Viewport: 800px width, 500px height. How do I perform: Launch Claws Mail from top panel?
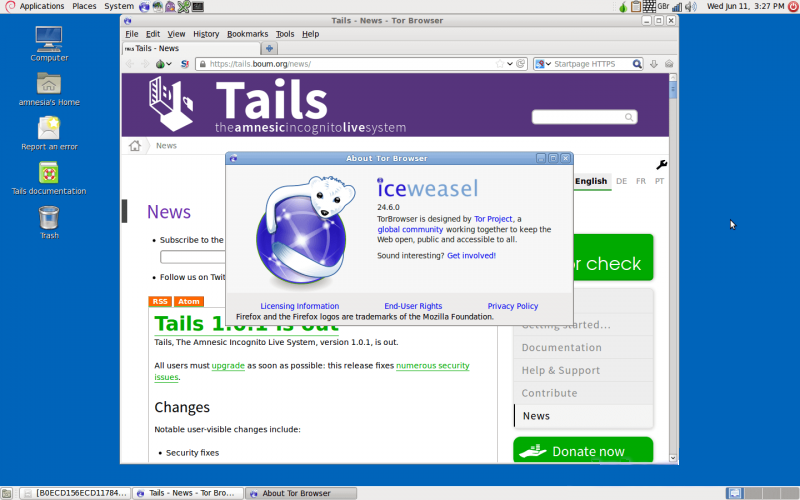[x=158, y=7]
